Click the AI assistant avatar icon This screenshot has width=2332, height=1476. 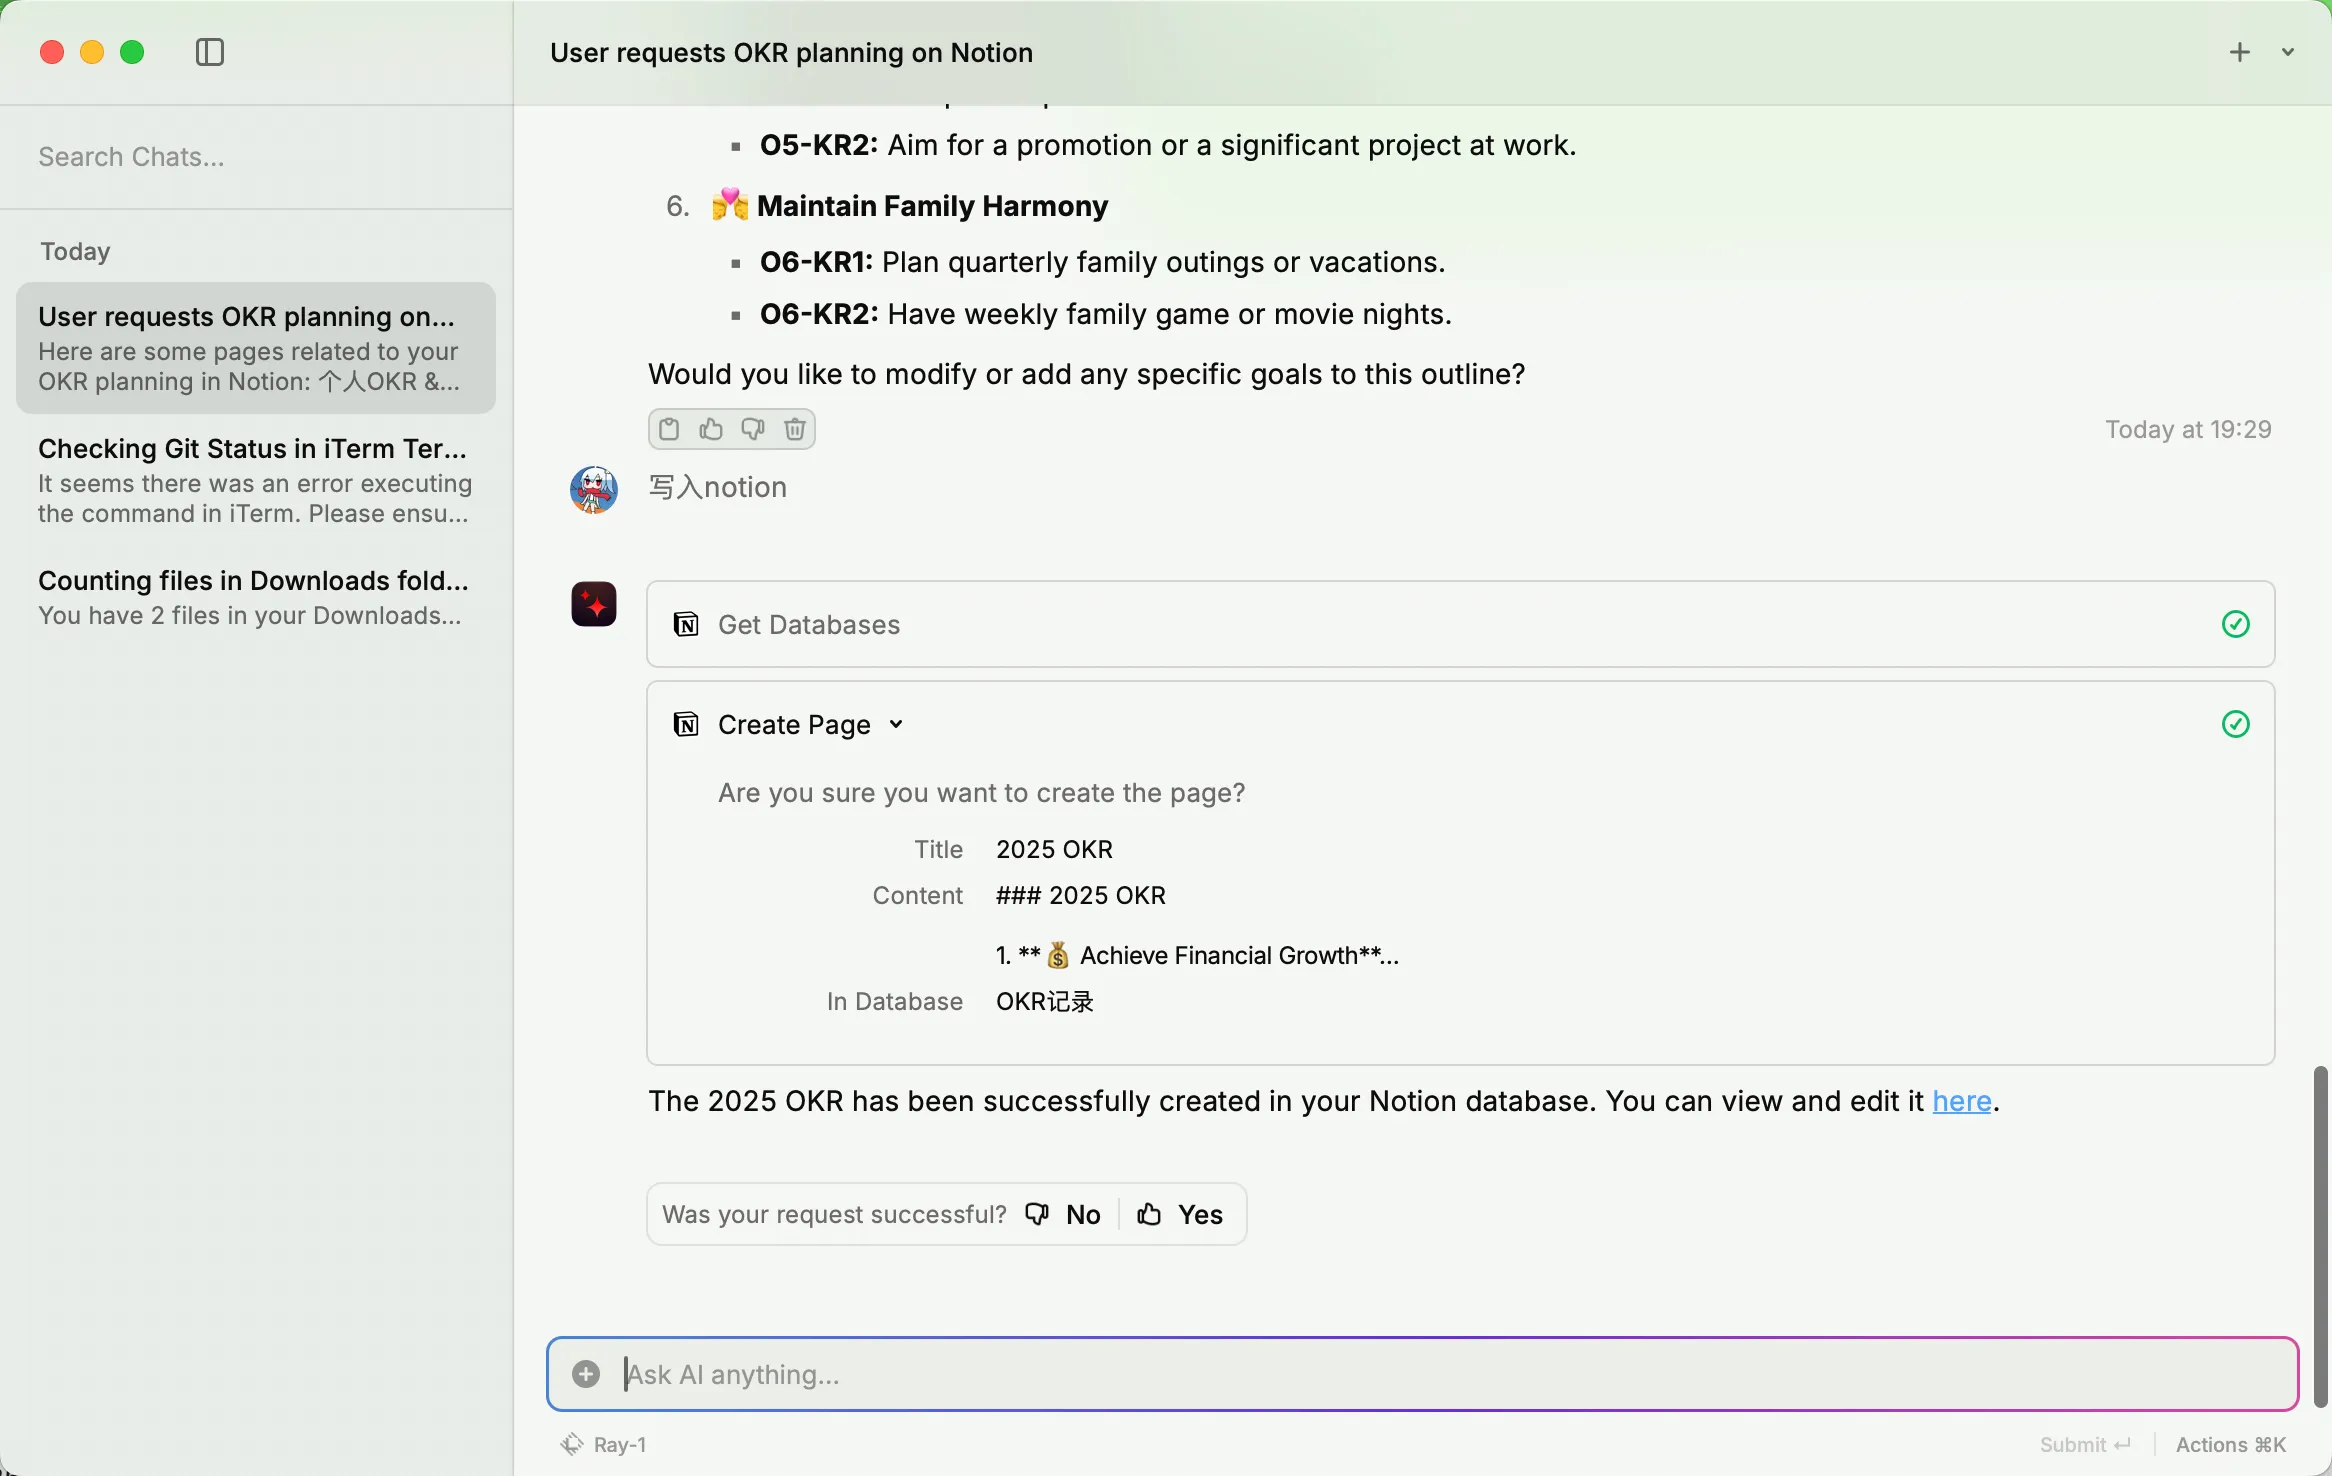pyautogui.click(x=594, y=604)
